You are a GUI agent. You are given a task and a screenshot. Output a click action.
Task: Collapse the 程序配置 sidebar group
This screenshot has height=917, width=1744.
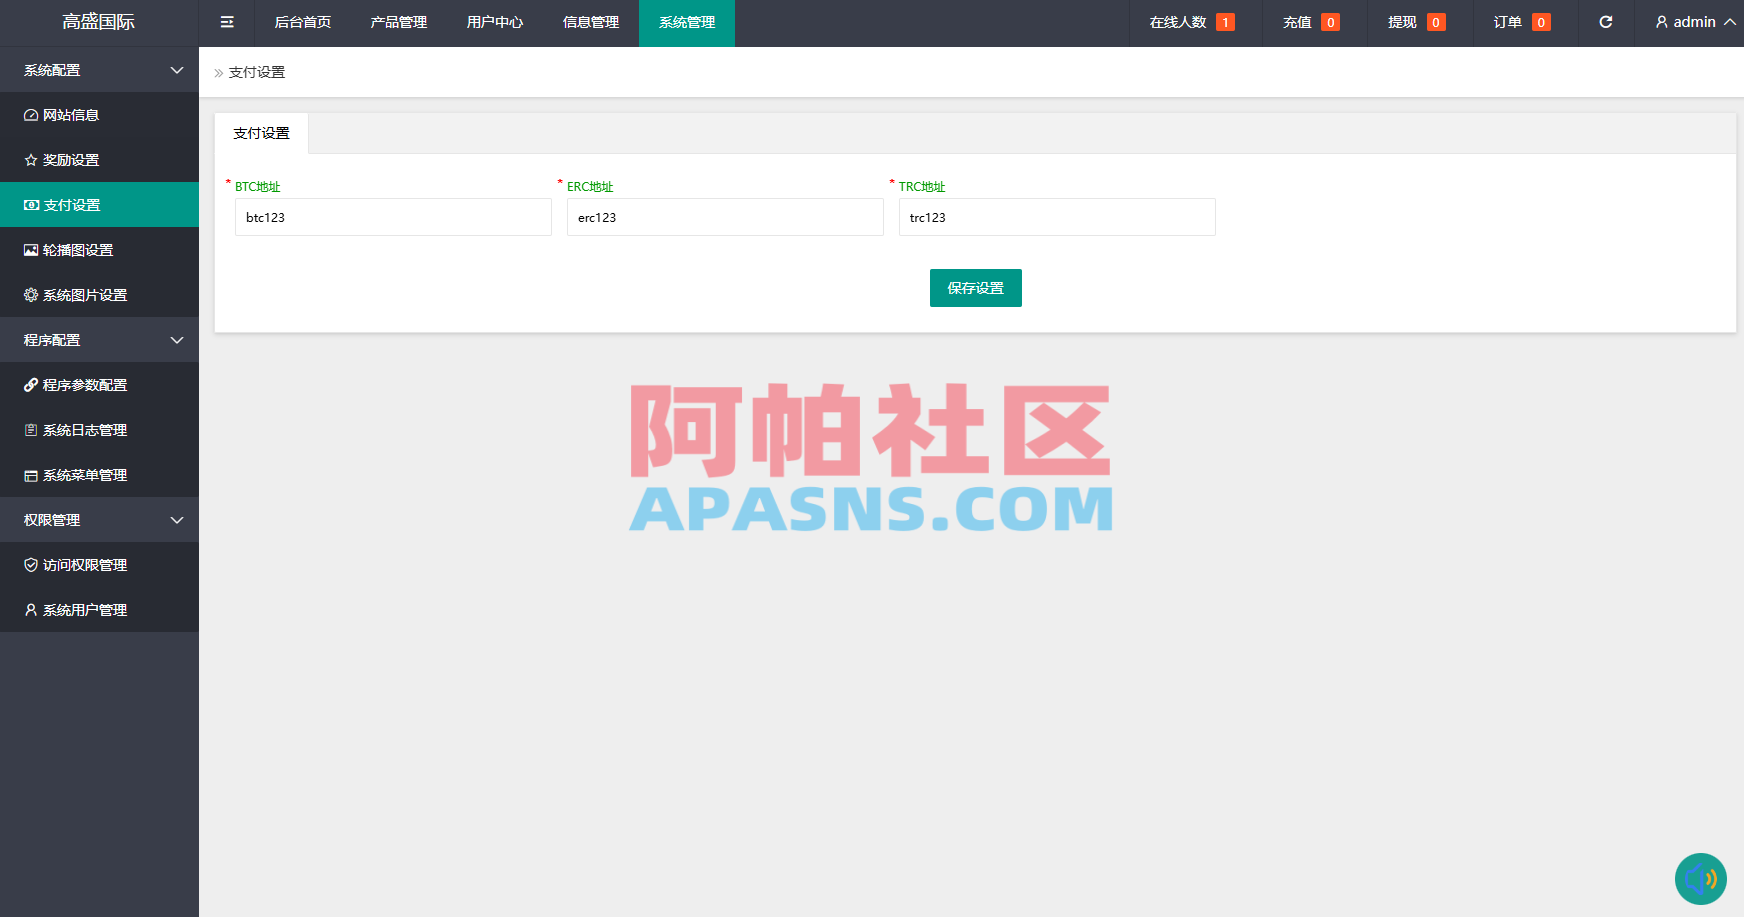(99, 340)
